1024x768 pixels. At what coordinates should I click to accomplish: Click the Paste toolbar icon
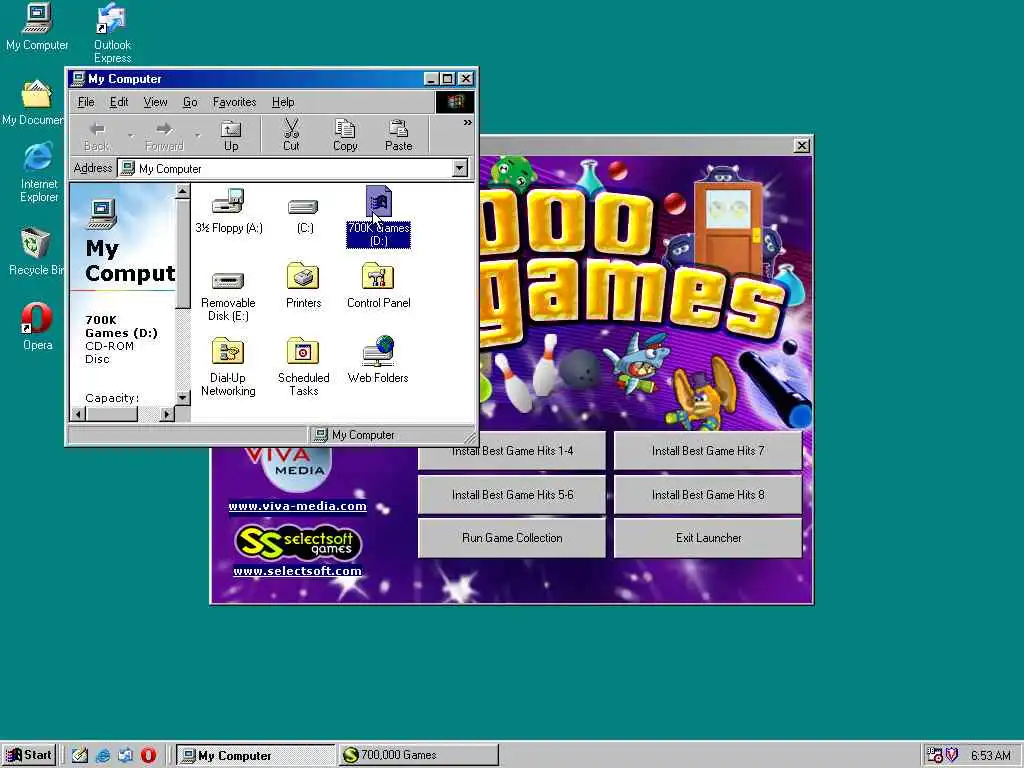398,136
